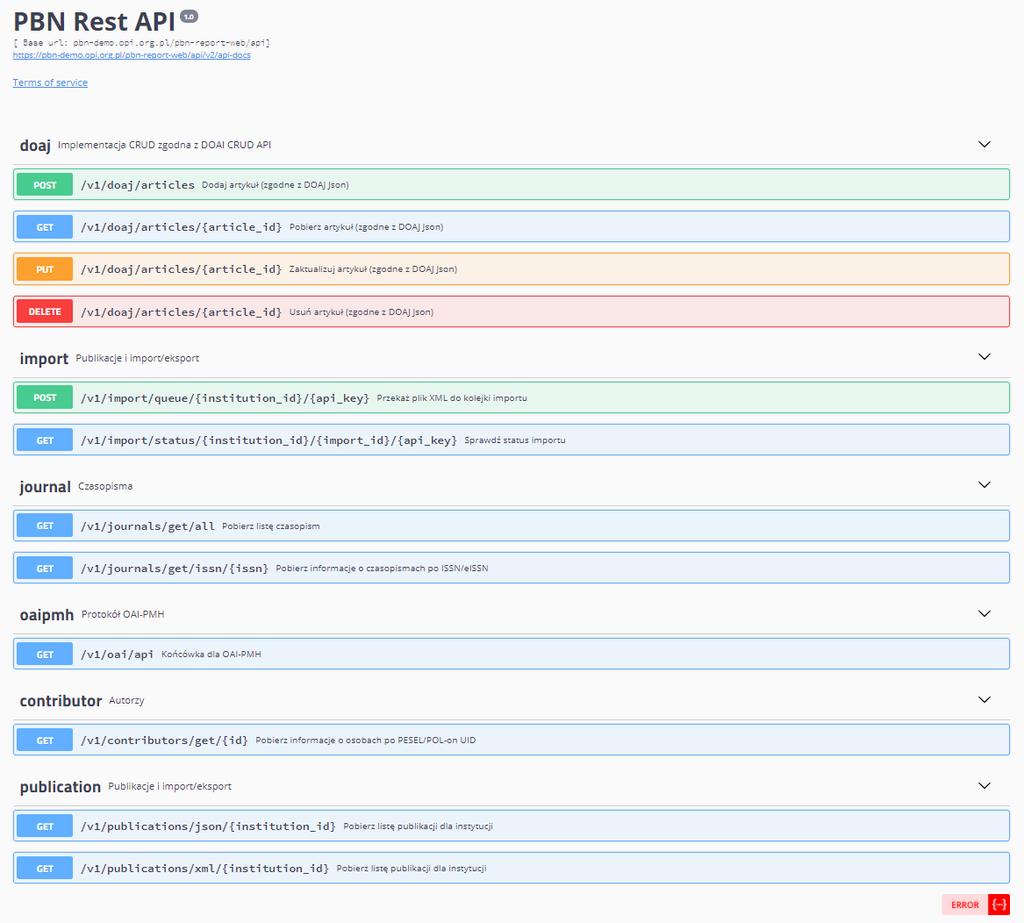The image size is (1024, 923).
Task: Expand the /v1/doaj/articles POST path
Action: (137, 185)
